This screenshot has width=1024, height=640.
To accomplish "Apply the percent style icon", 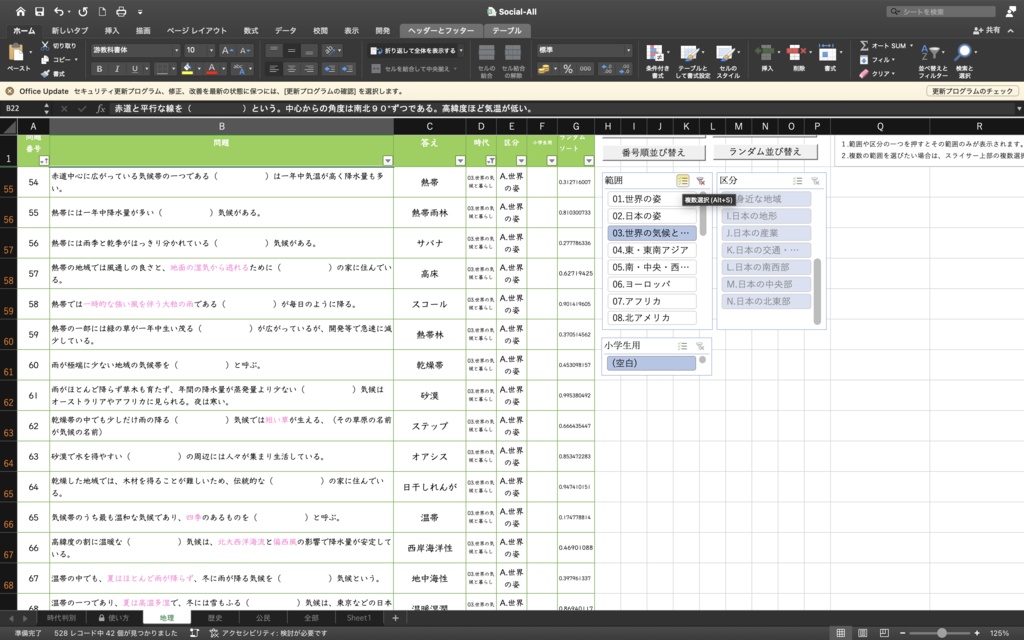I will [568, 68].
